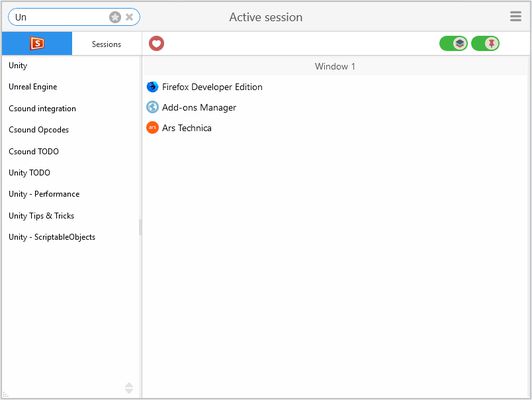Click the Firefox Developer Edition favicon
This screenshot has width=532, height=400.
[x=152, y=87]
